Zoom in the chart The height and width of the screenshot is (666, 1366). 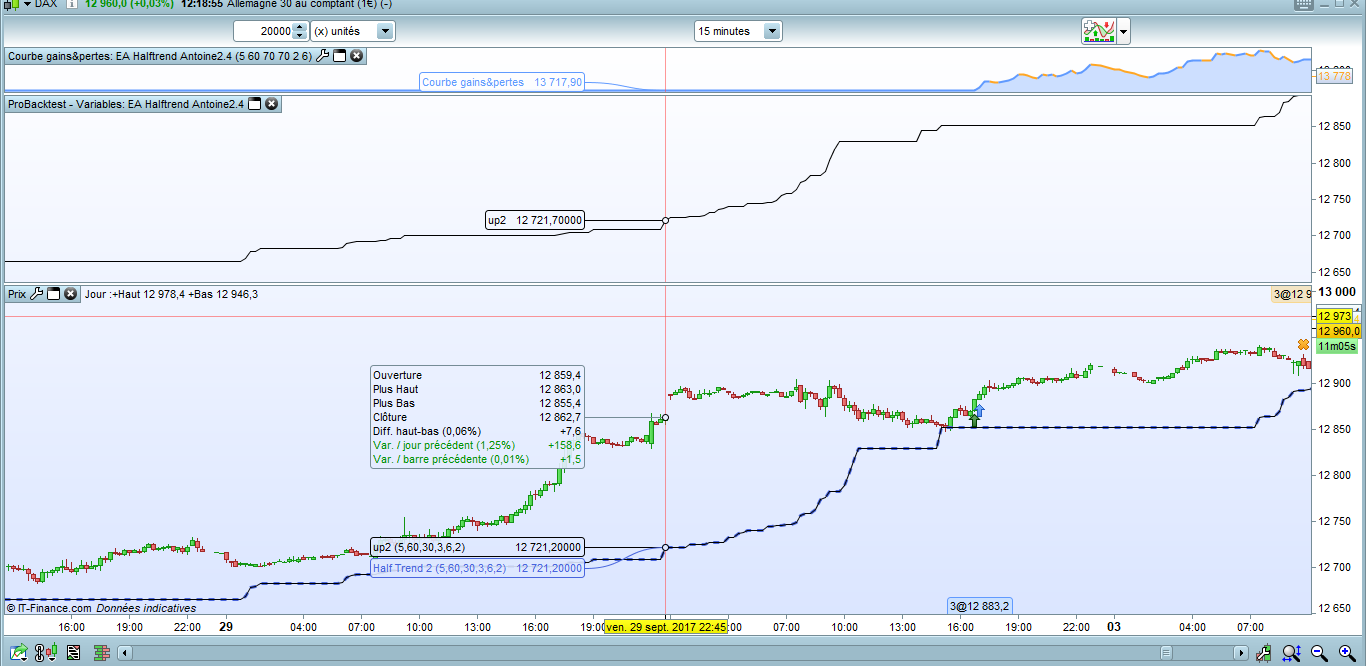click(x=1347, y=653)
